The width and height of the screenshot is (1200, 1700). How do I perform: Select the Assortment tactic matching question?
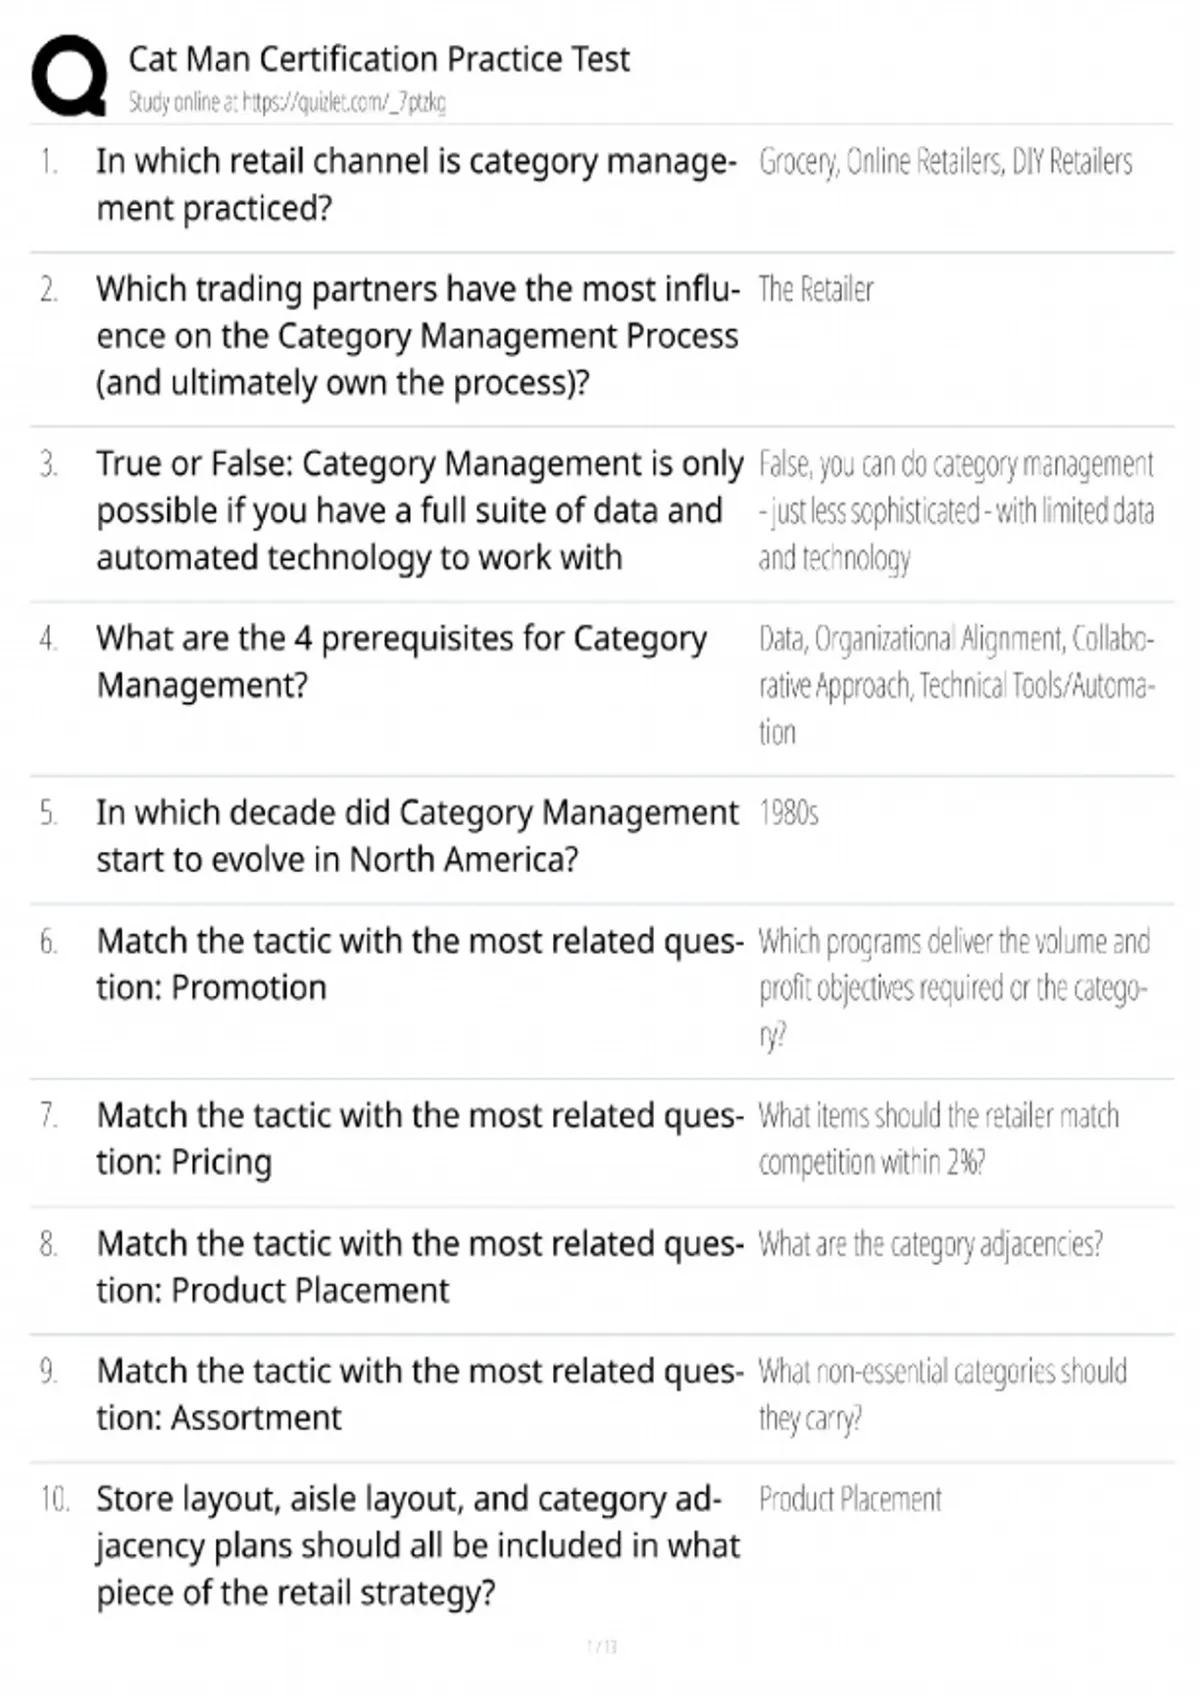(x=419, y=1394)
